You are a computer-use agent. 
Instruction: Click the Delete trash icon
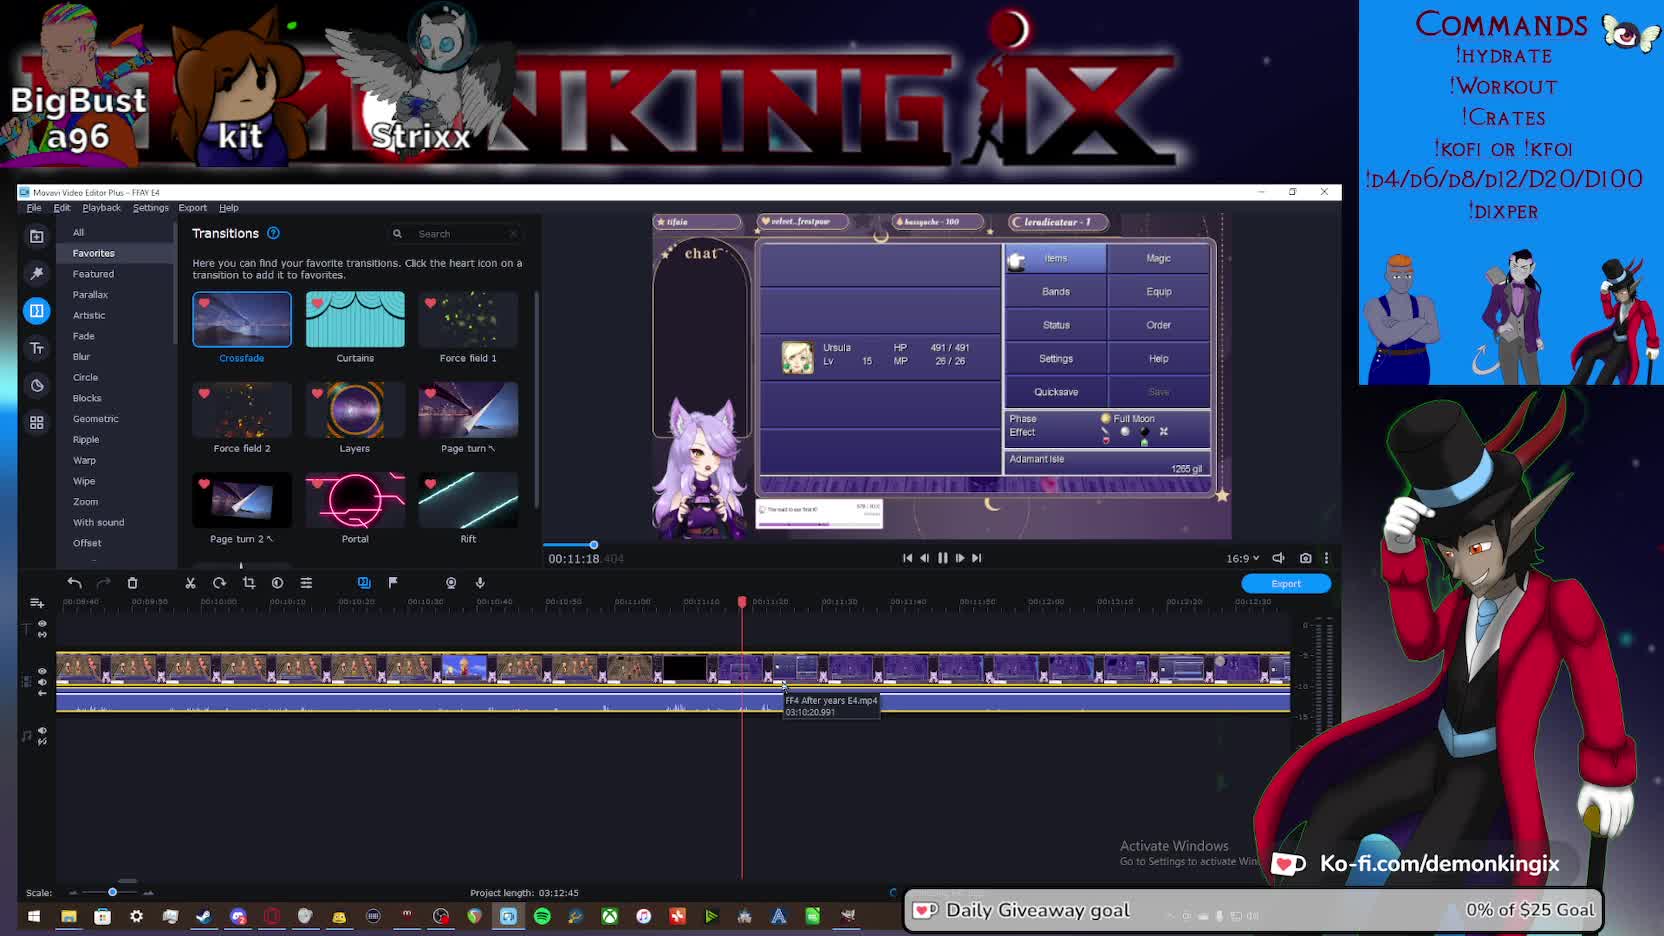[x=132, y=583]
